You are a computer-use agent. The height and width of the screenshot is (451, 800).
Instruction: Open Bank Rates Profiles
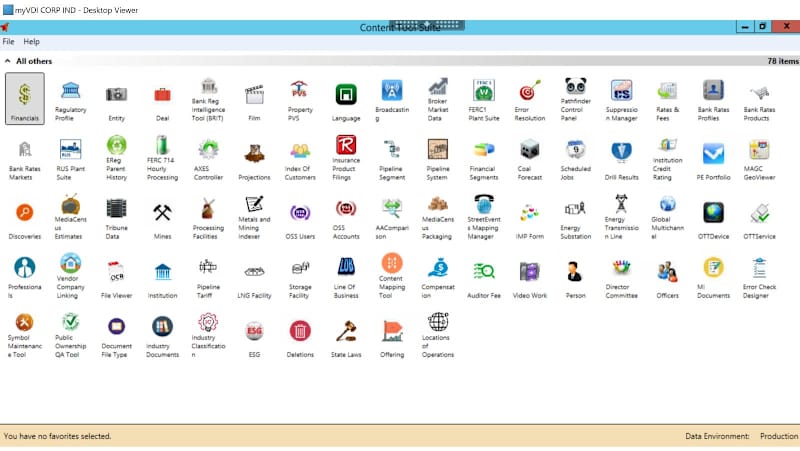tap(713, 101)
